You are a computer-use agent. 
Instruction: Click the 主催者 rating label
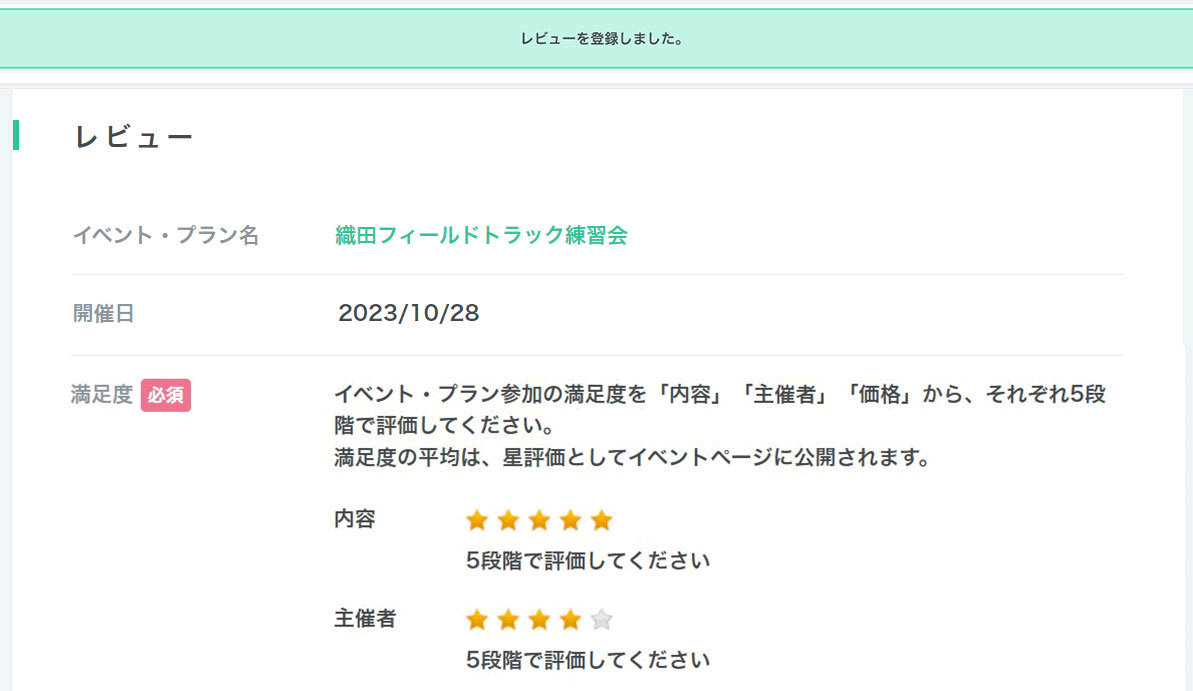coord(365,619)
